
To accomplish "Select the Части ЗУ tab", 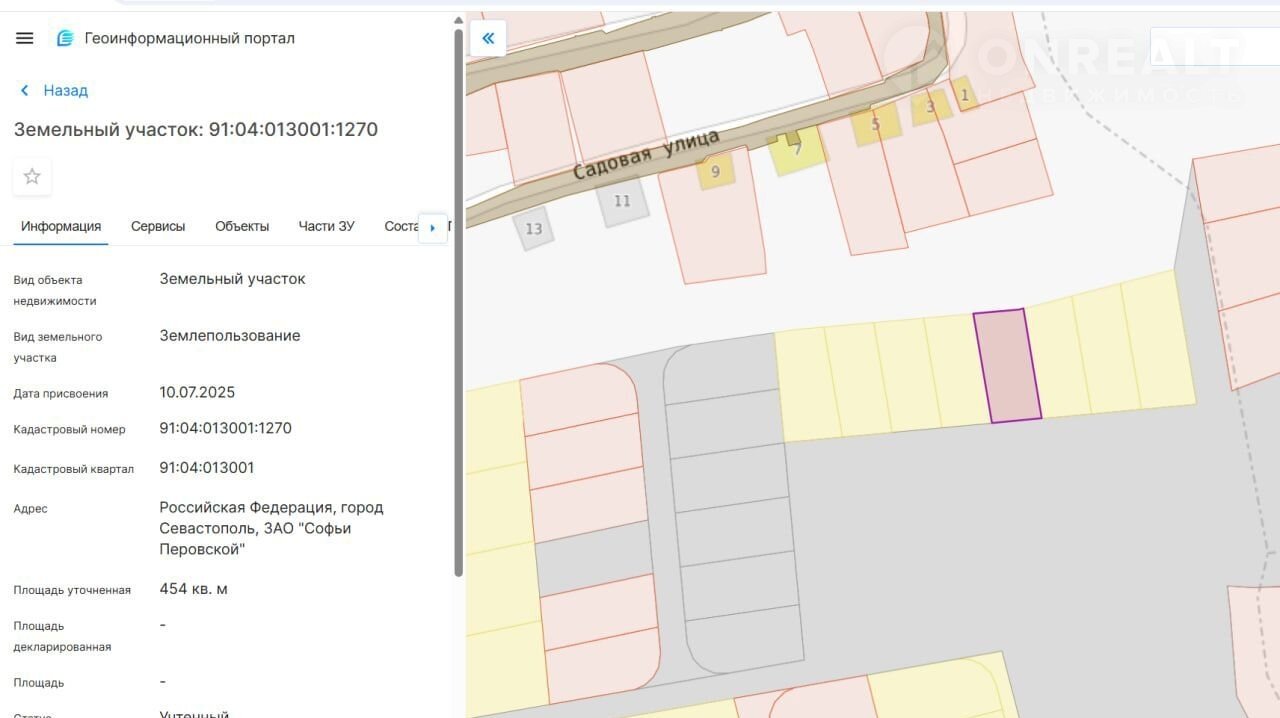I will pyautogui.click(x=326, y=226).
